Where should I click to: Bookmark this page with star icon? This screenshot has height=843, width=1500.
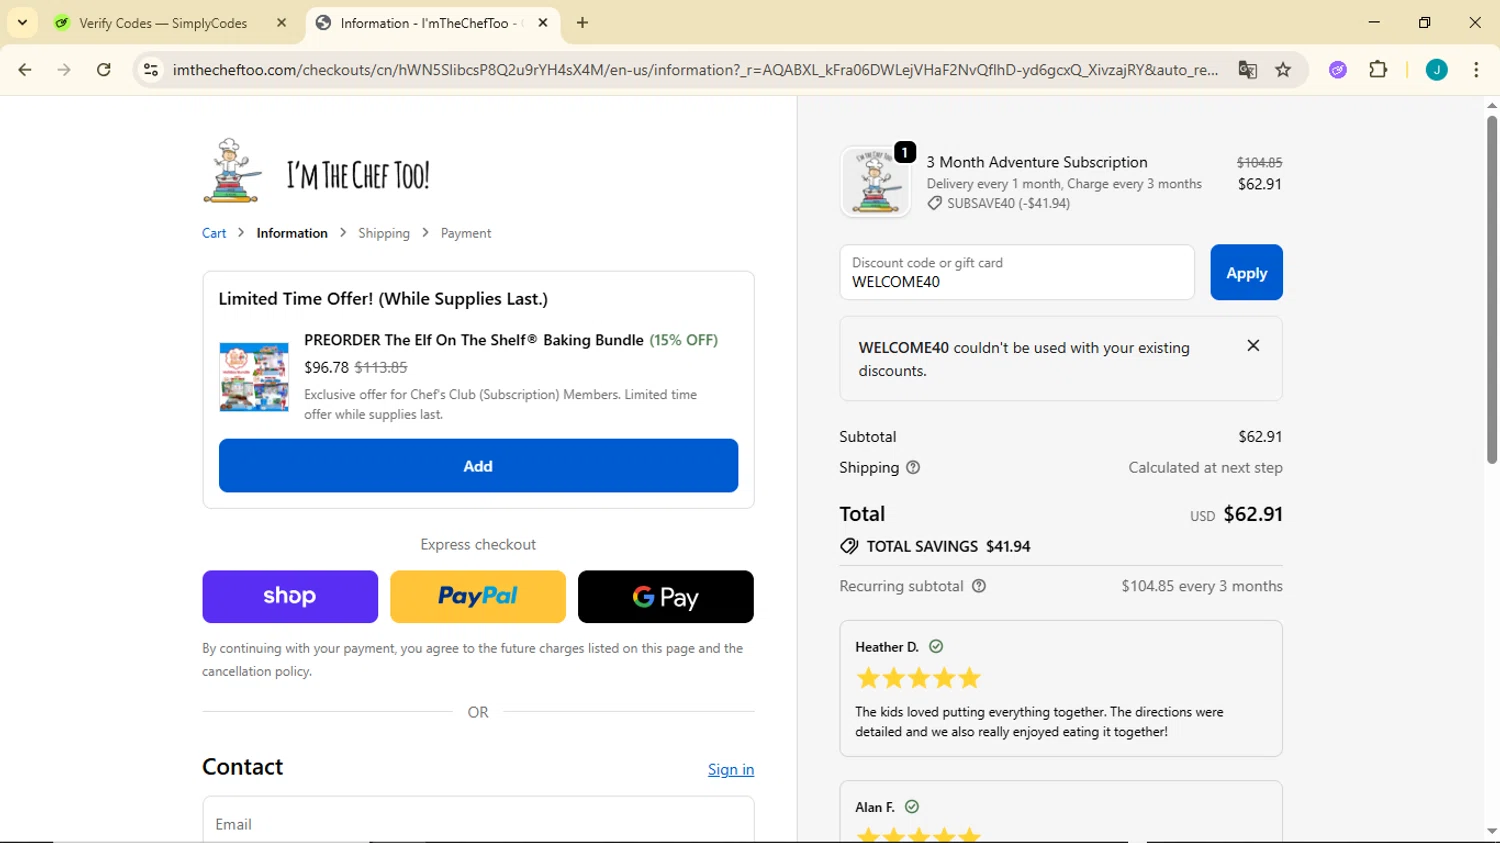point(1283,70)
